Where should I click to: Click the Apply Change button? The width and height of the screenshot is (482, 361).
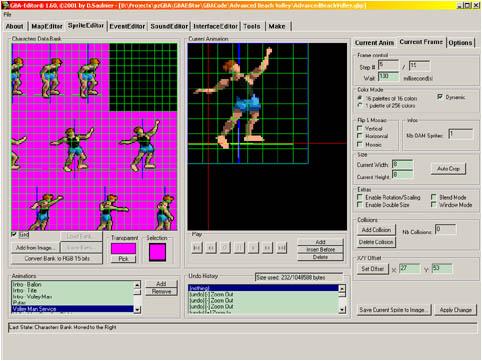pyautogui.click(x=455, y=310)
